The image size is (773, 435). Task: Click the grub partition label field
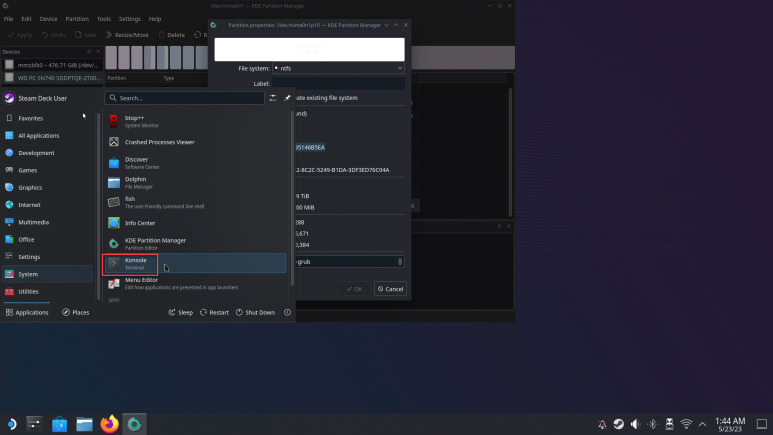pyautogui.click(x=350, y=262)
